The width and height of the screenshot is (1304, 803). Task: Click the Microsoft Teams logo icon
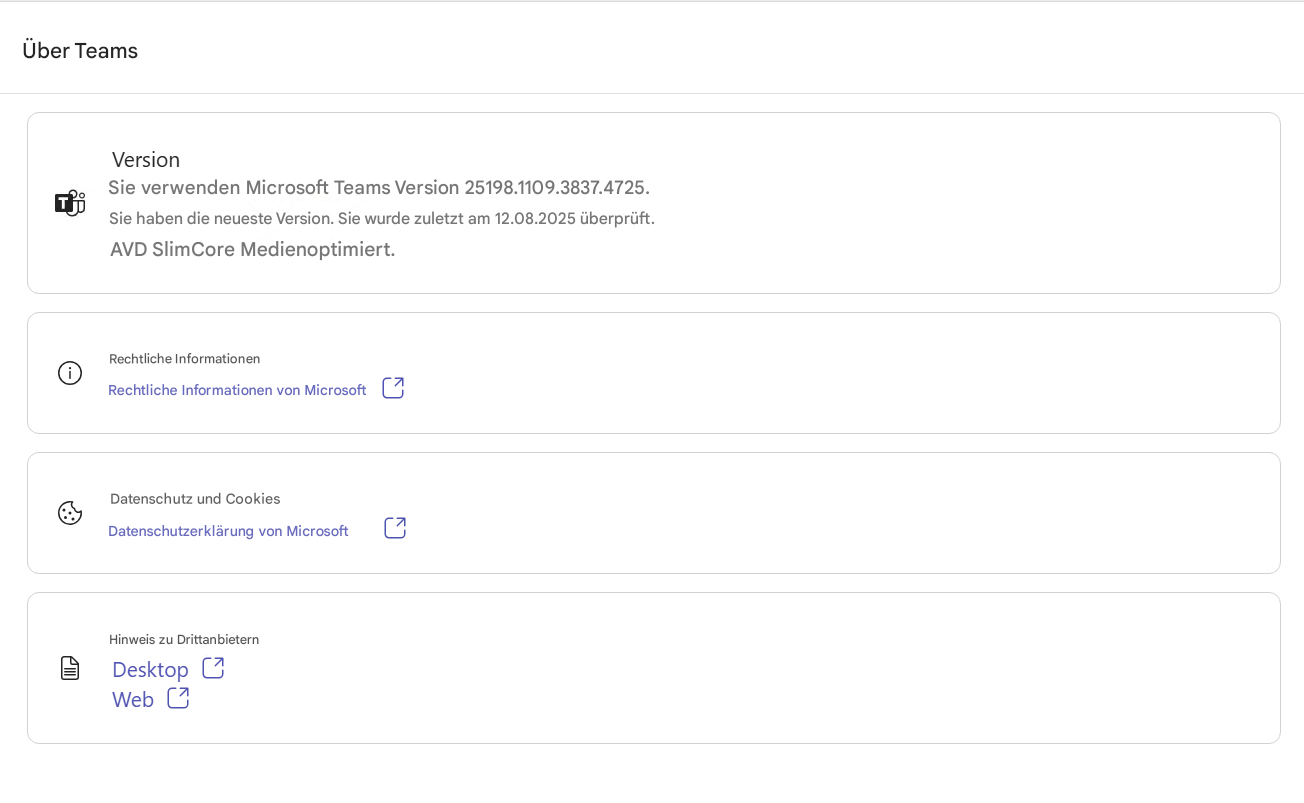click(x=70, y=203)
